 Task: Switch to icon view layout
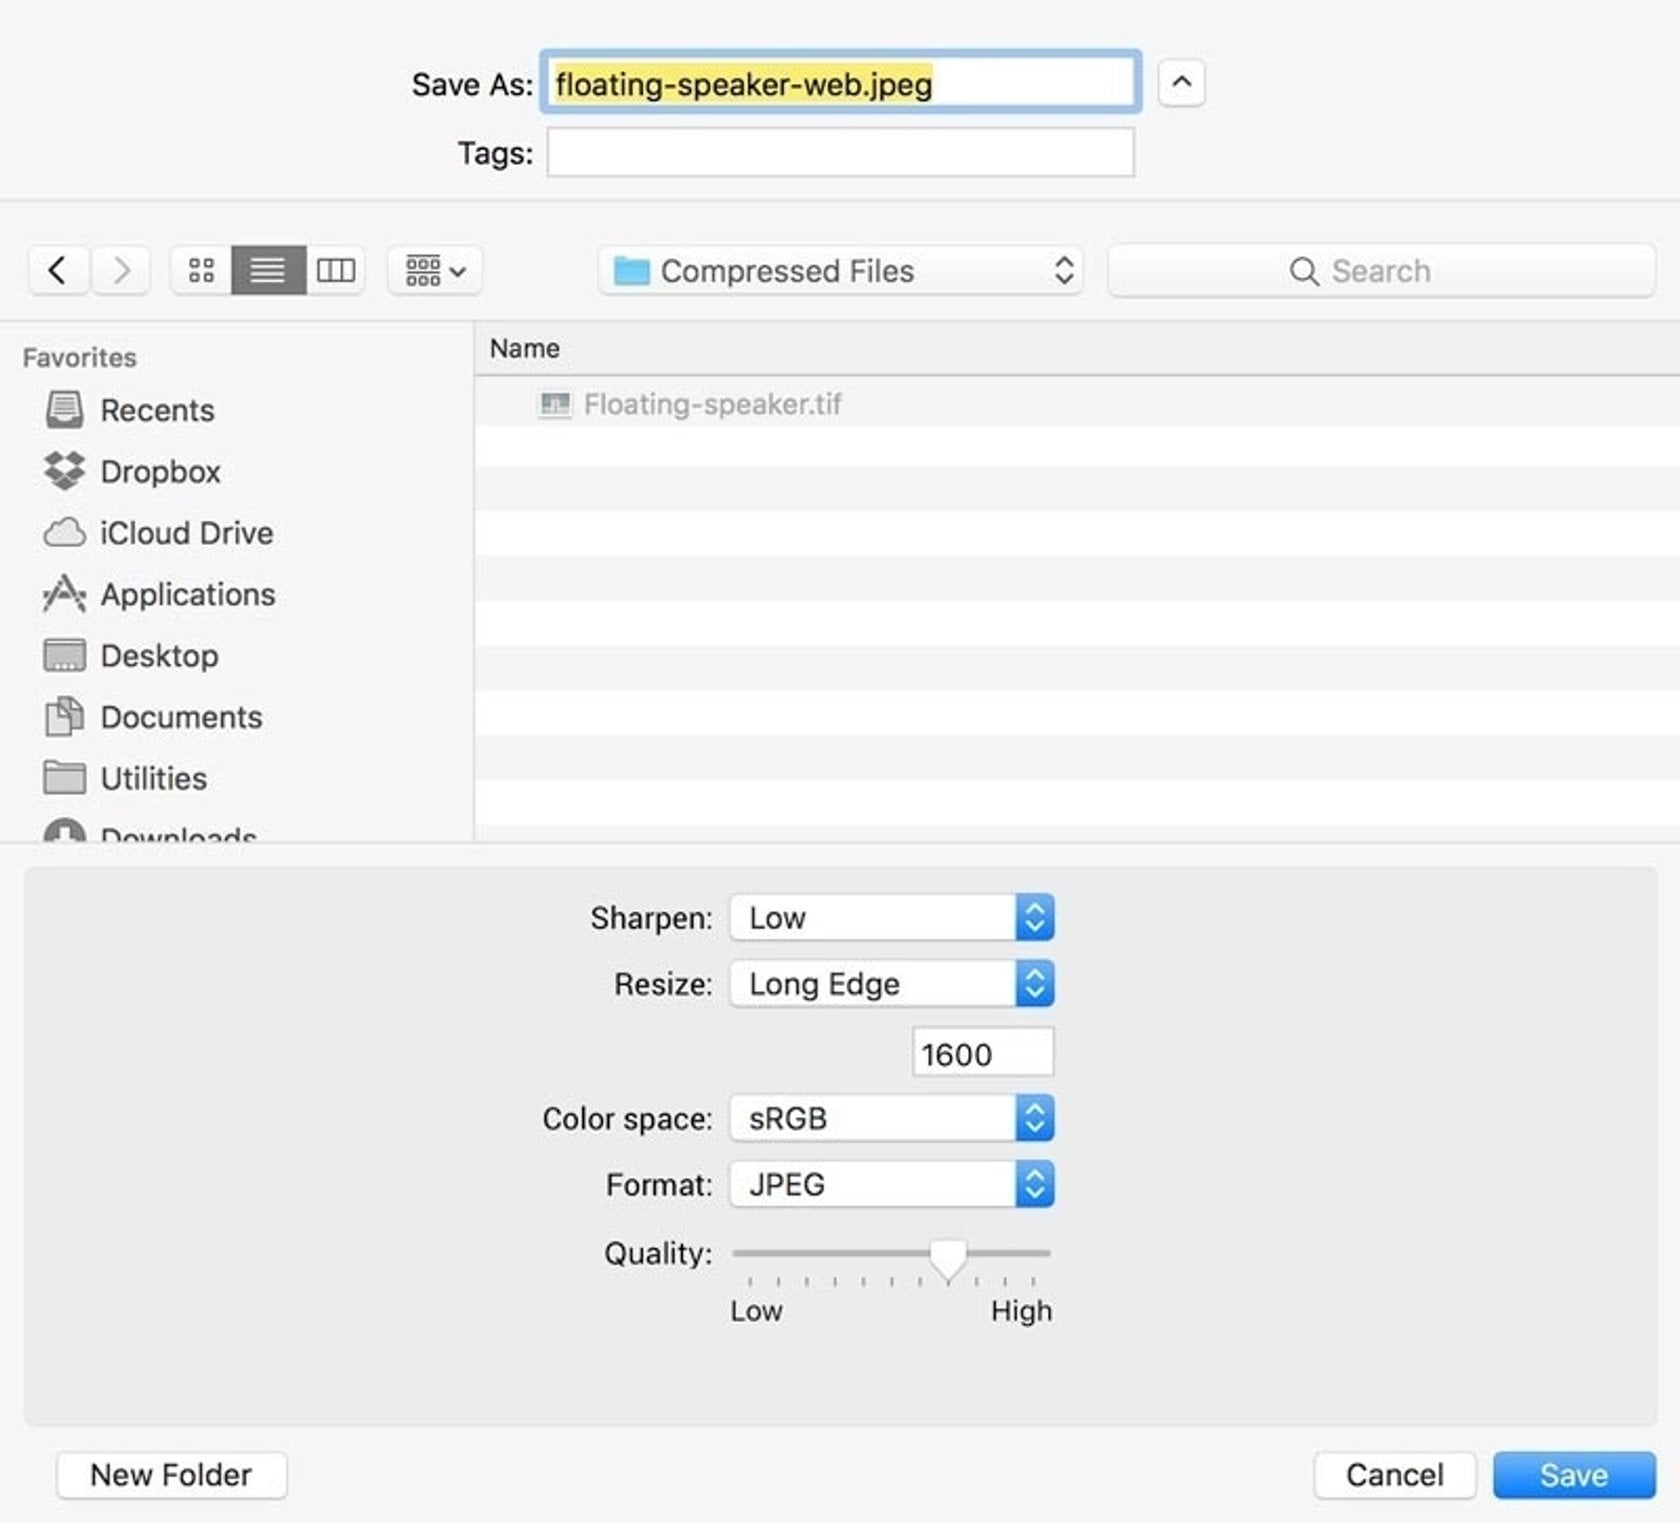[x=199, y=269]
